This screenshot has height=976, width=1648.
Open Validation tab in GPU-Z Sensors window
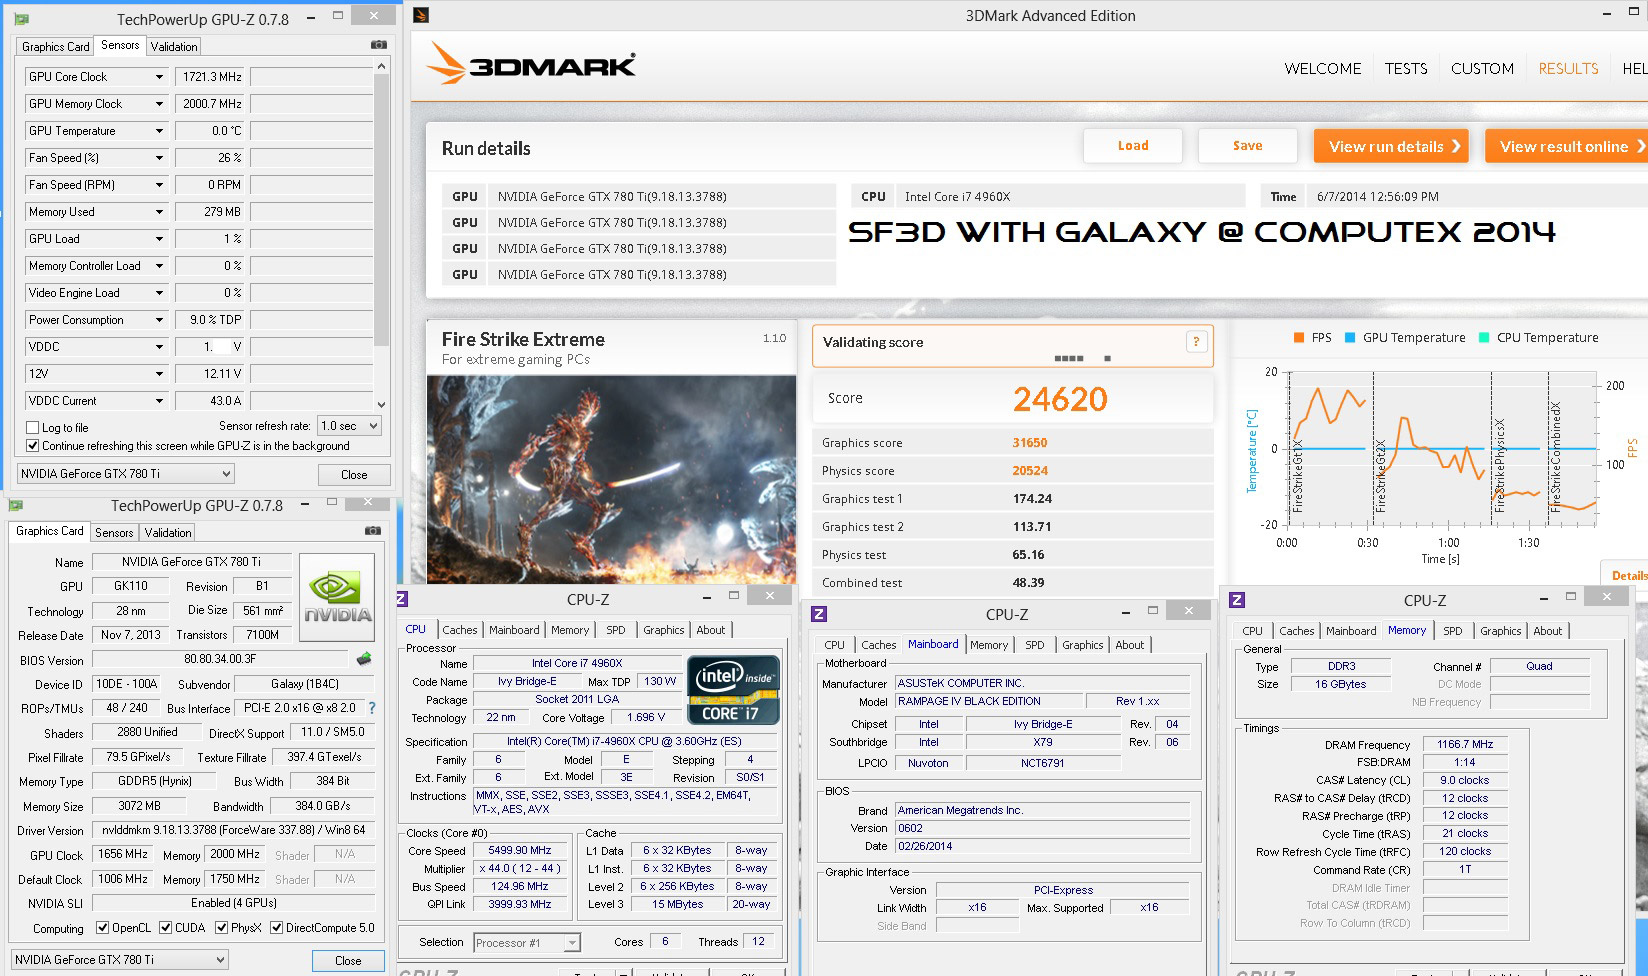click(x=174, y=47)
